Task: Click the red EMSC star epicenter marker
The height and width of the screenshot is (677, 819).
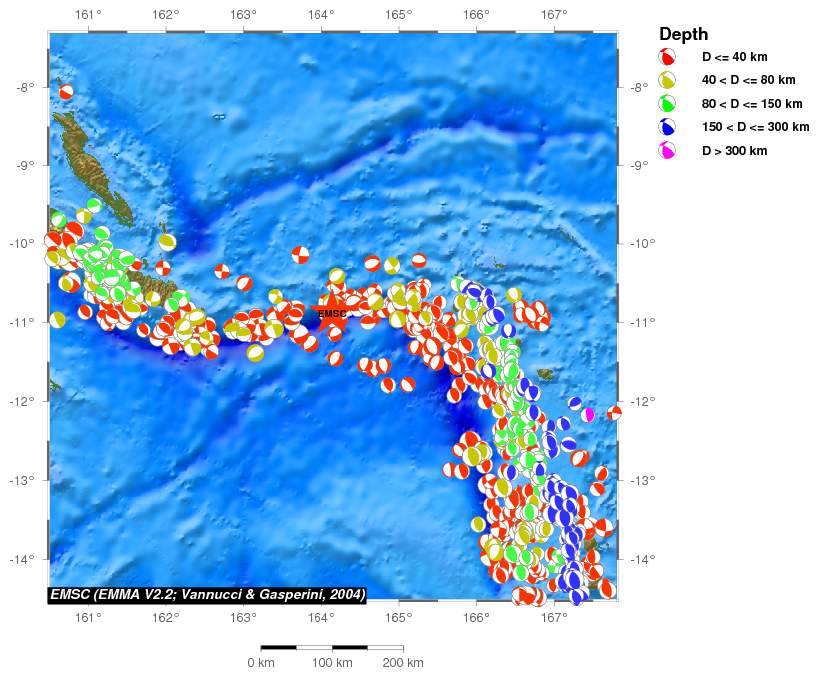Action: 332,313
